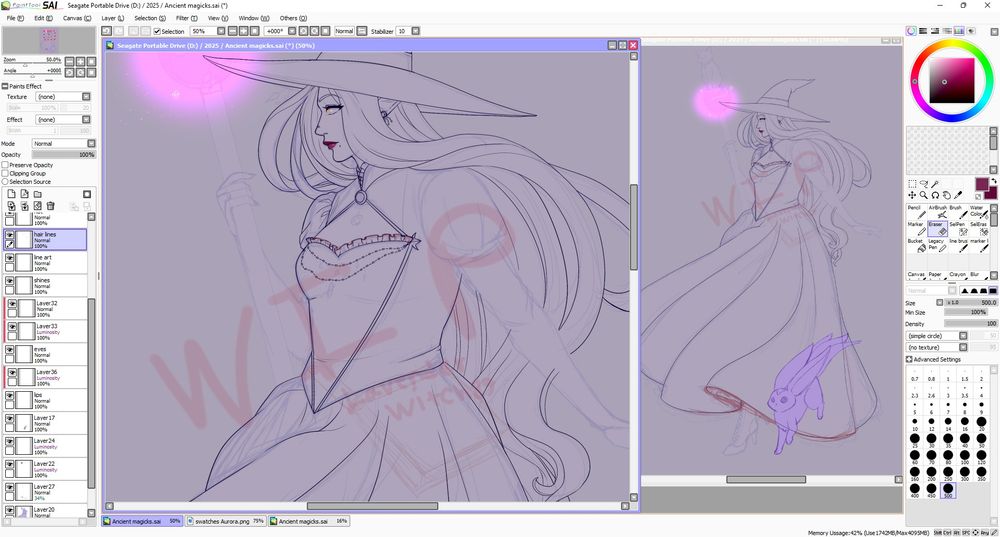Adjust the brush Size slider

tap(971, 303)
